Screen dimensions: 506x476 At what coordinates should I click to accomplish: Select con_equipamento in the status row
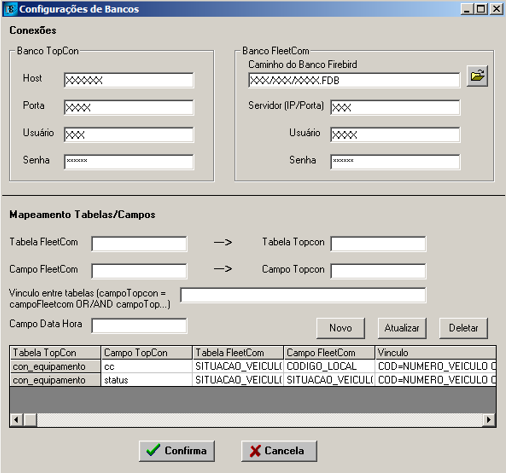coord(55,380)
